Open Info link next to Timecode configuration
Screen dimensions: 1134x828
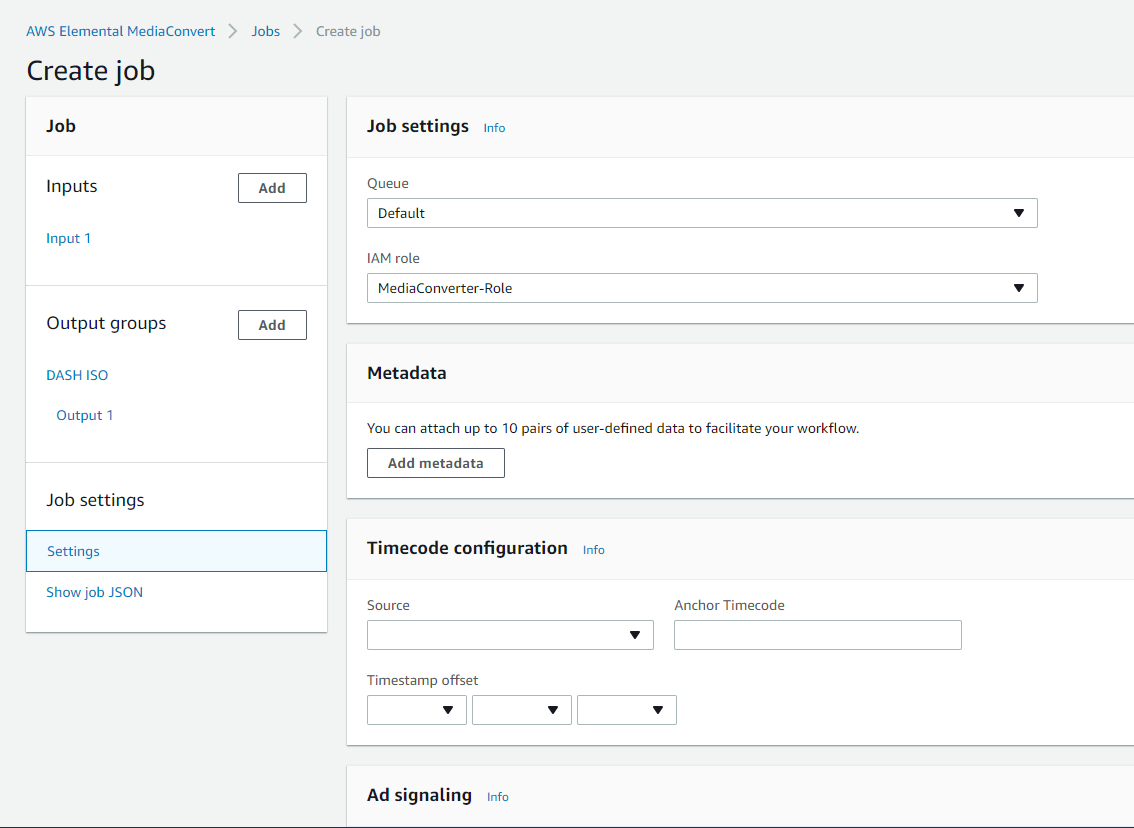pos(593,550)
